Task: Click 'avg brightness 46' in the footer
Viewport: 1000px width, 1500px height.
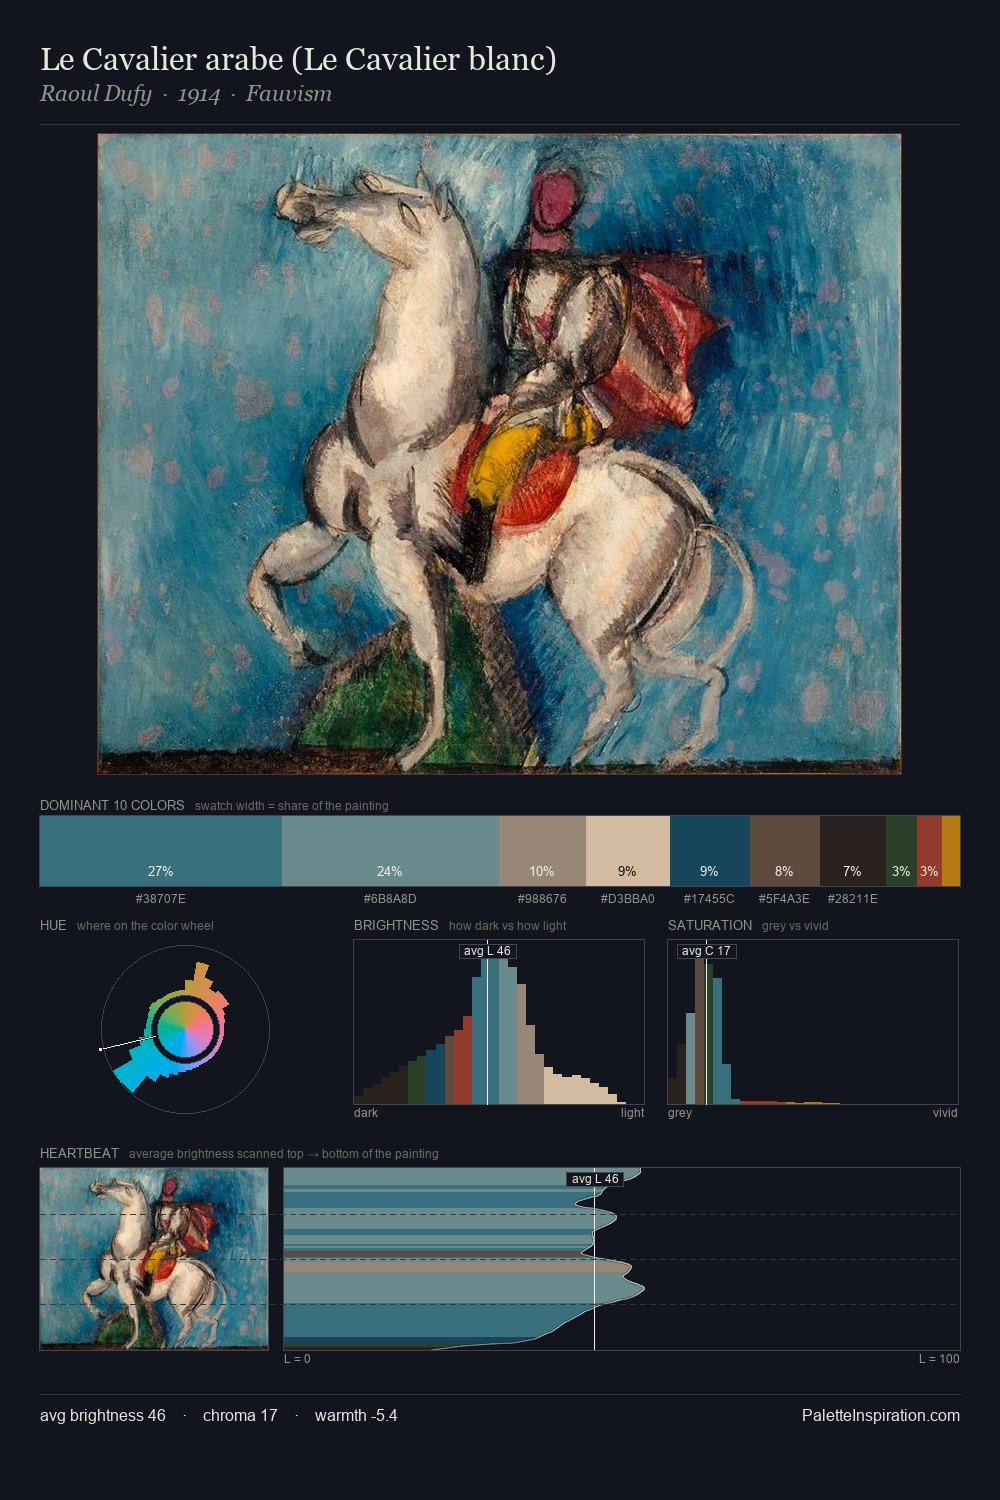Action: coord(103,1415)
